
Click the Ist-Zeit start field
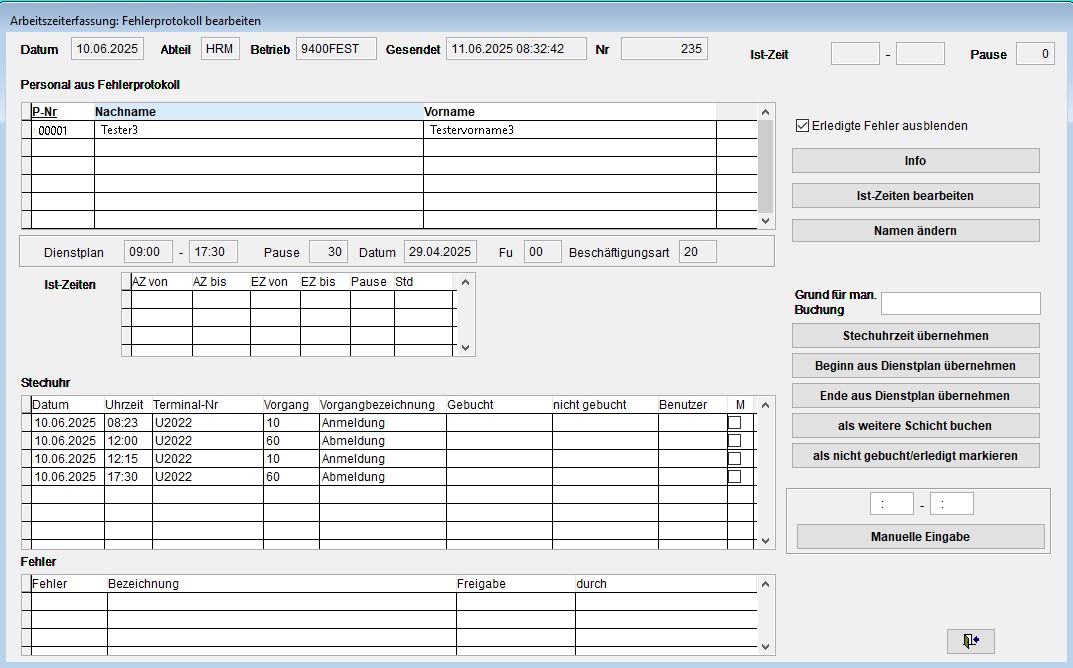click(855, 53)
